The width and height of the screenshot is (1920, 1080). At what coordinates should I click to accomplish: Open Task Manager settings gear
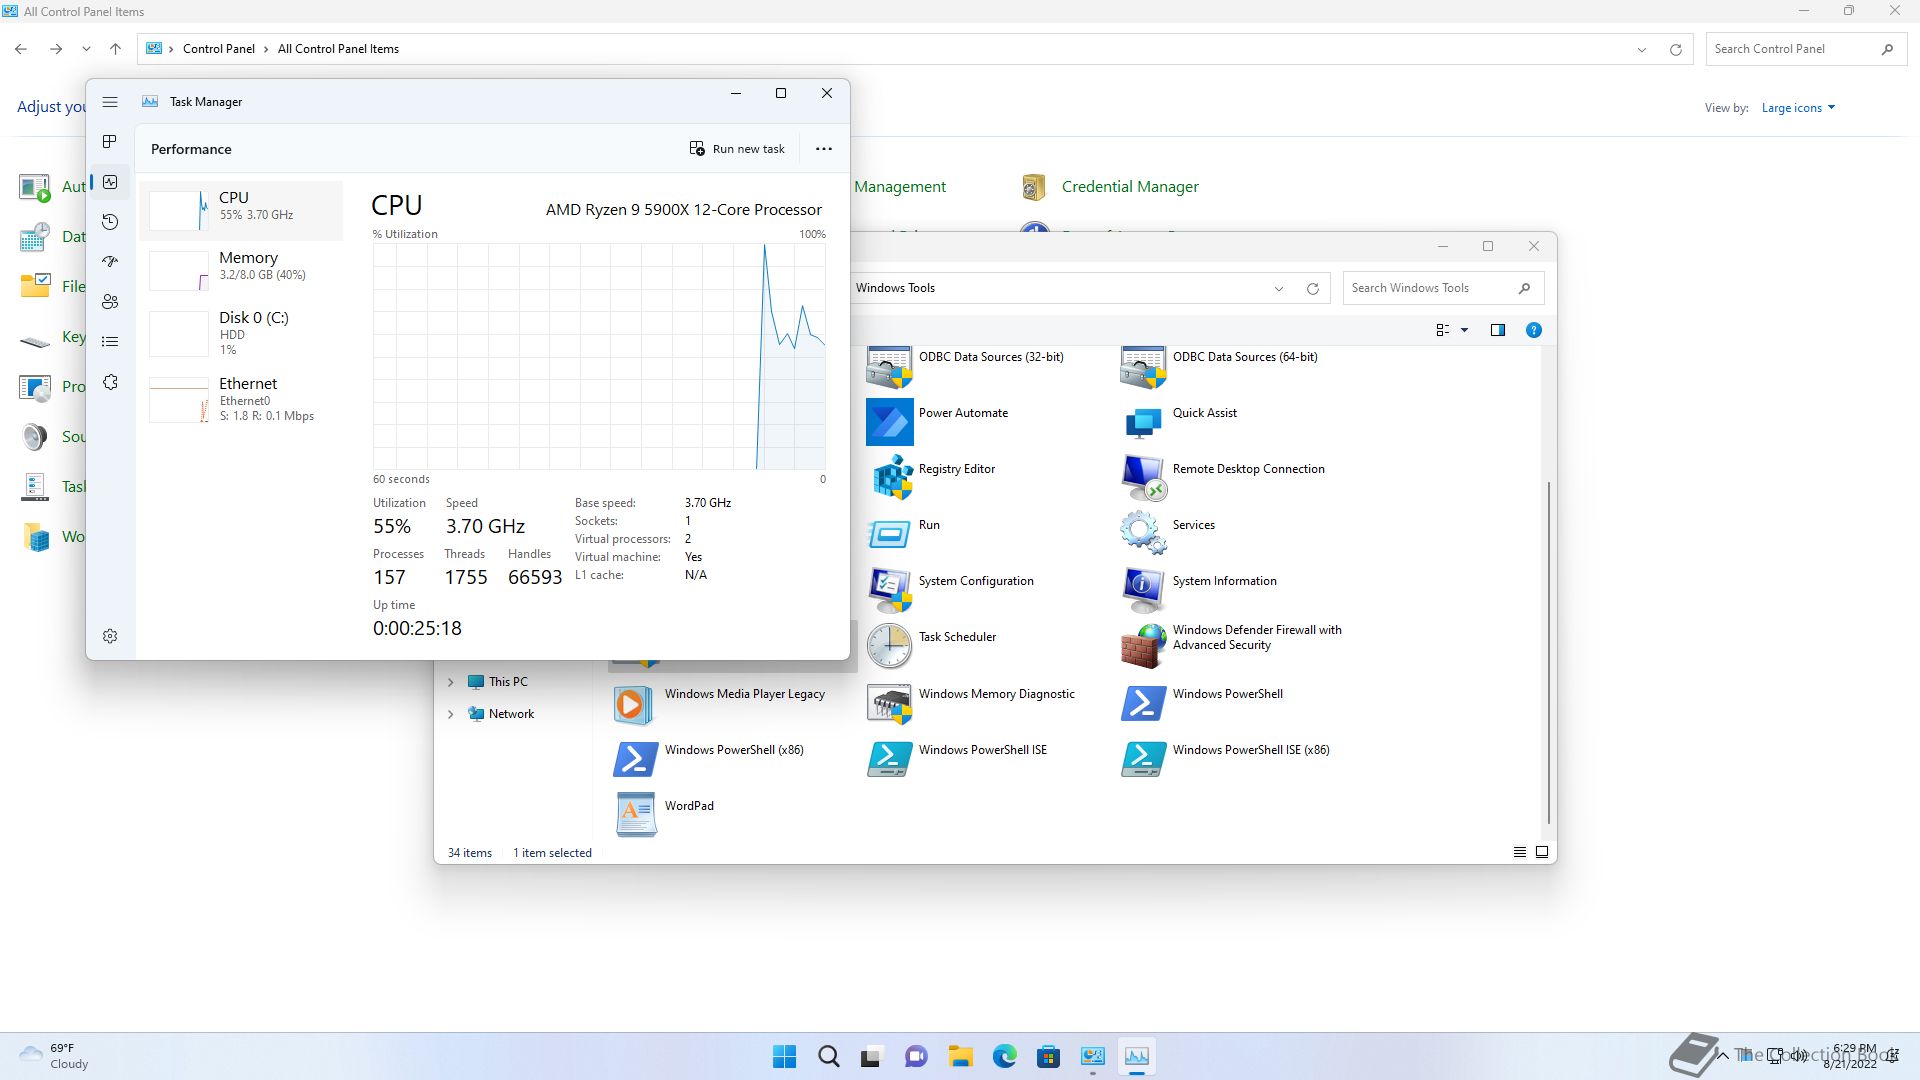point(110,636)
